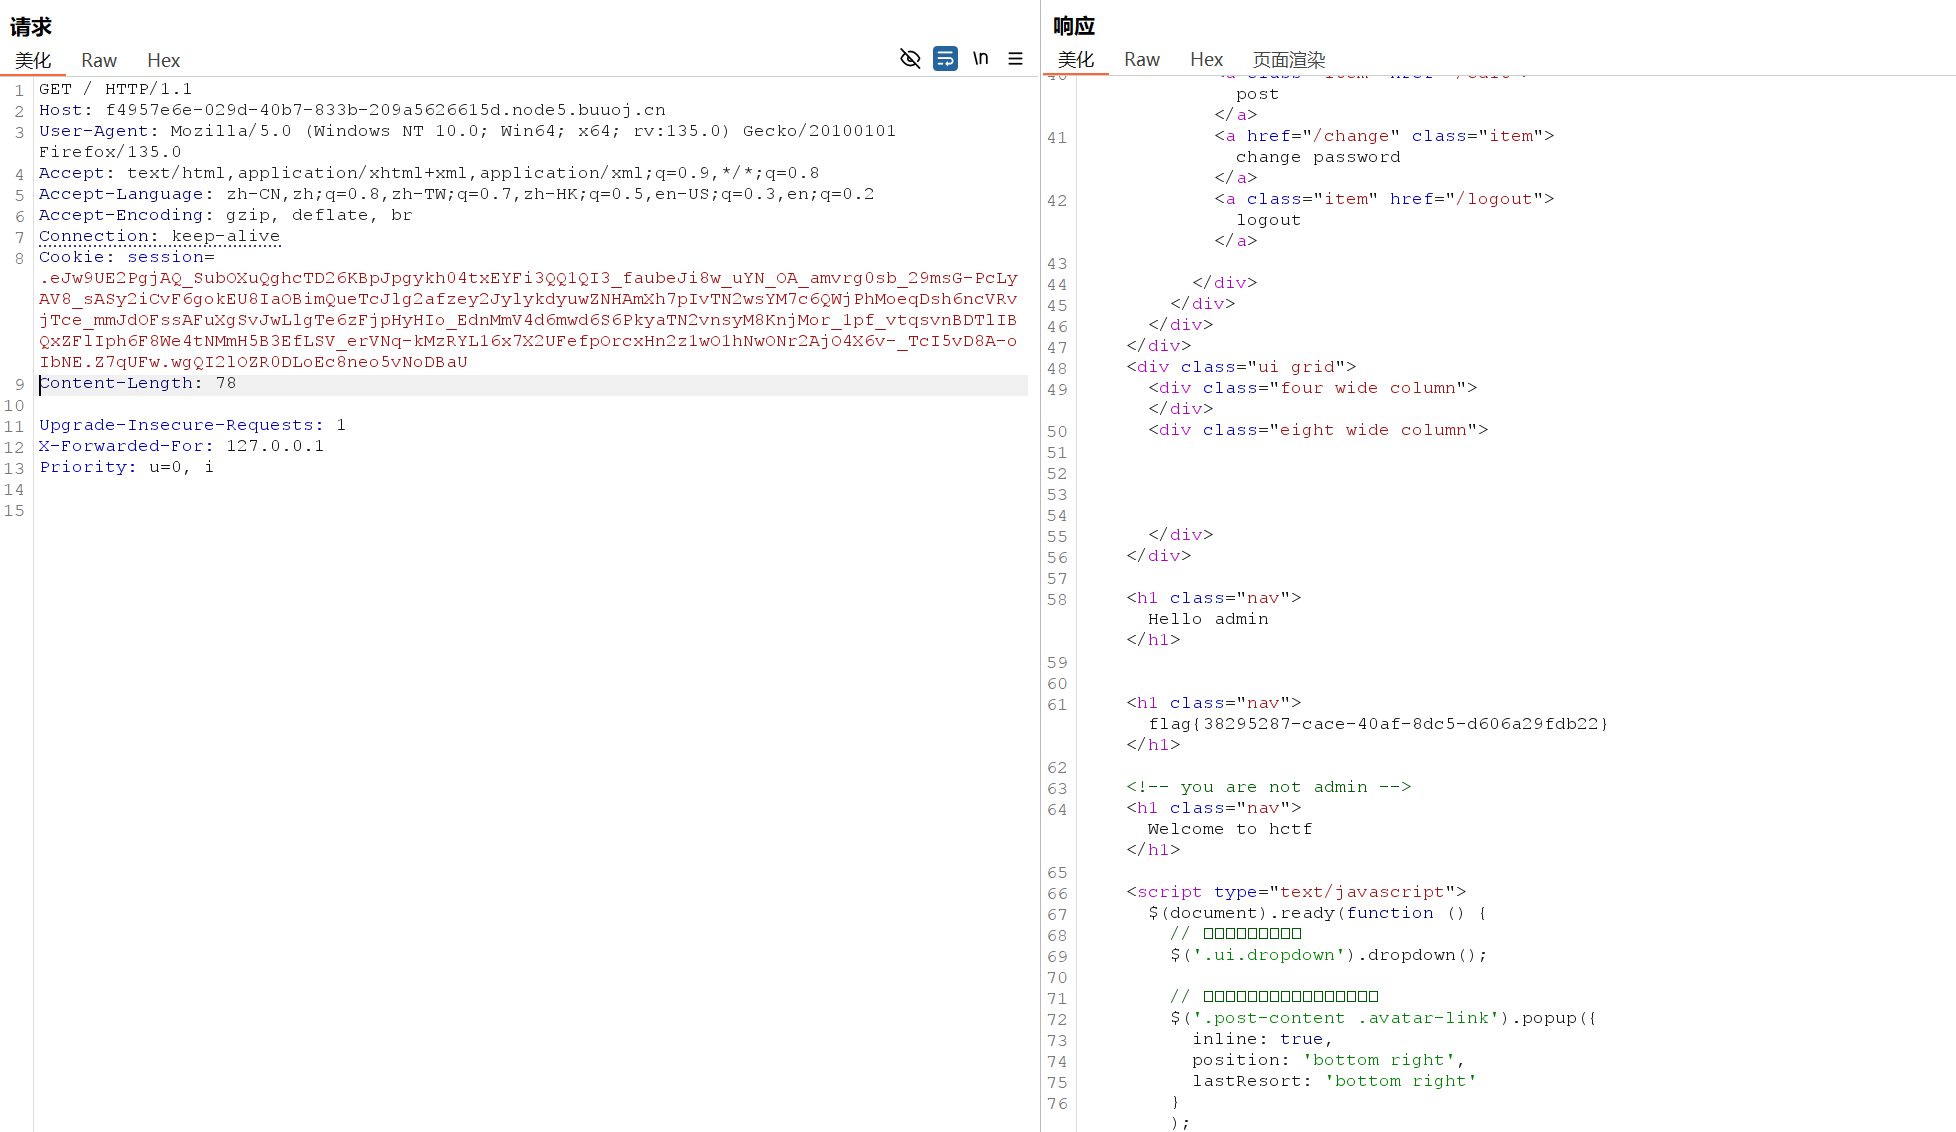Viewport: 1956px width, 1132px height.
Task: Switch response view to Raw tab
Action: [x=1141, y=60]
